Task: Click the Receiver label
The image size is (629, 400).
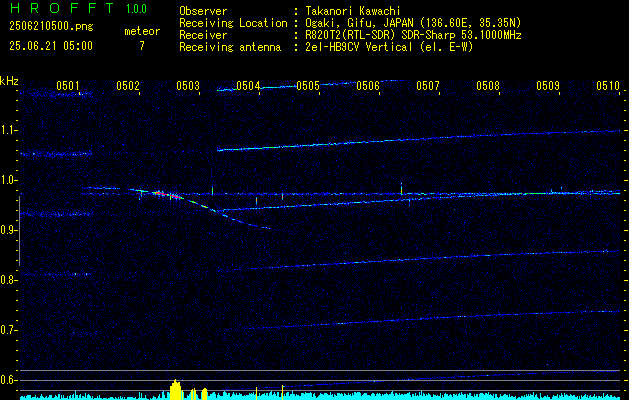Action: [x=203, y=35]
